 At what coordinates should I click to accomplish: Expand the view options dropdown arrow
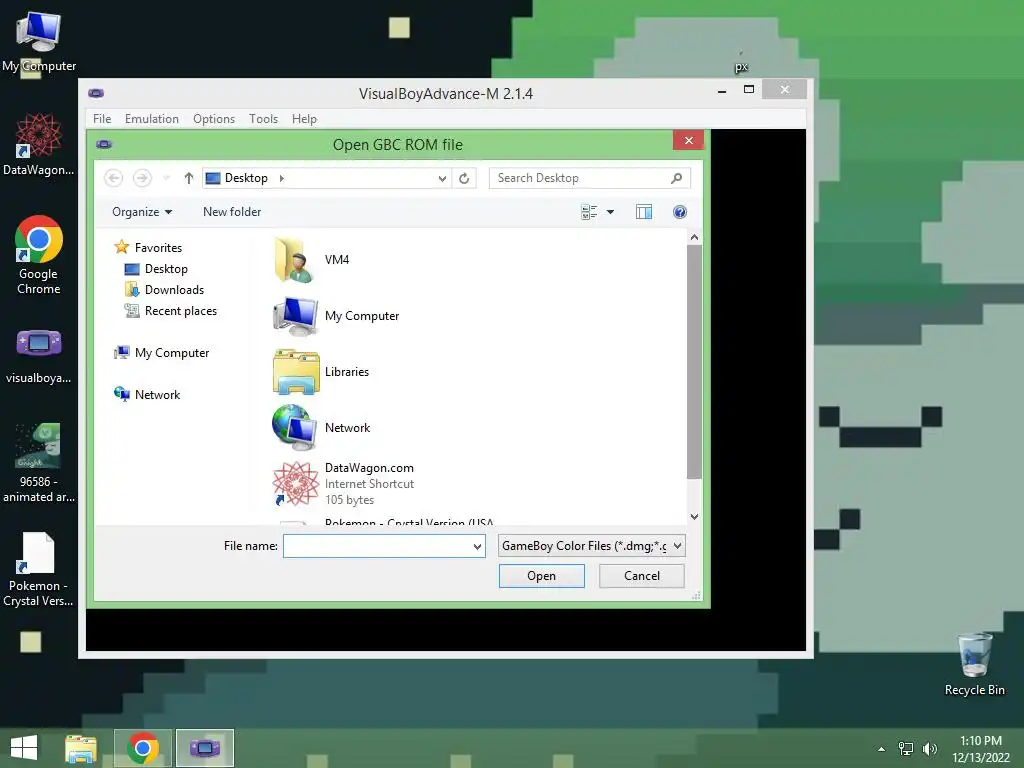(x=610, y=212)
